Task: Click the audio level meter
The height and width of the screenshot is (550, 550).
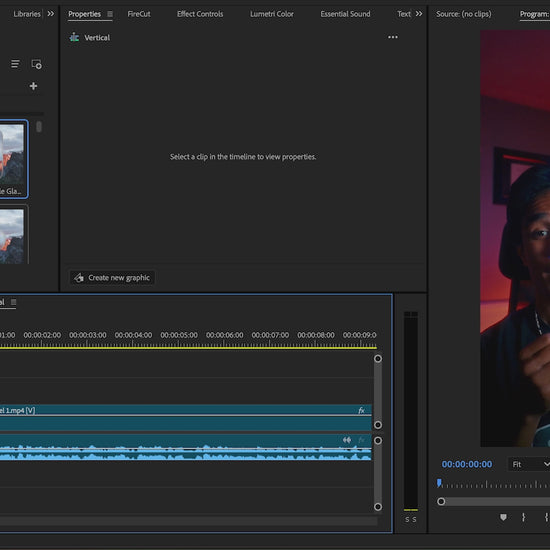Action: click(x=411, y=411)
